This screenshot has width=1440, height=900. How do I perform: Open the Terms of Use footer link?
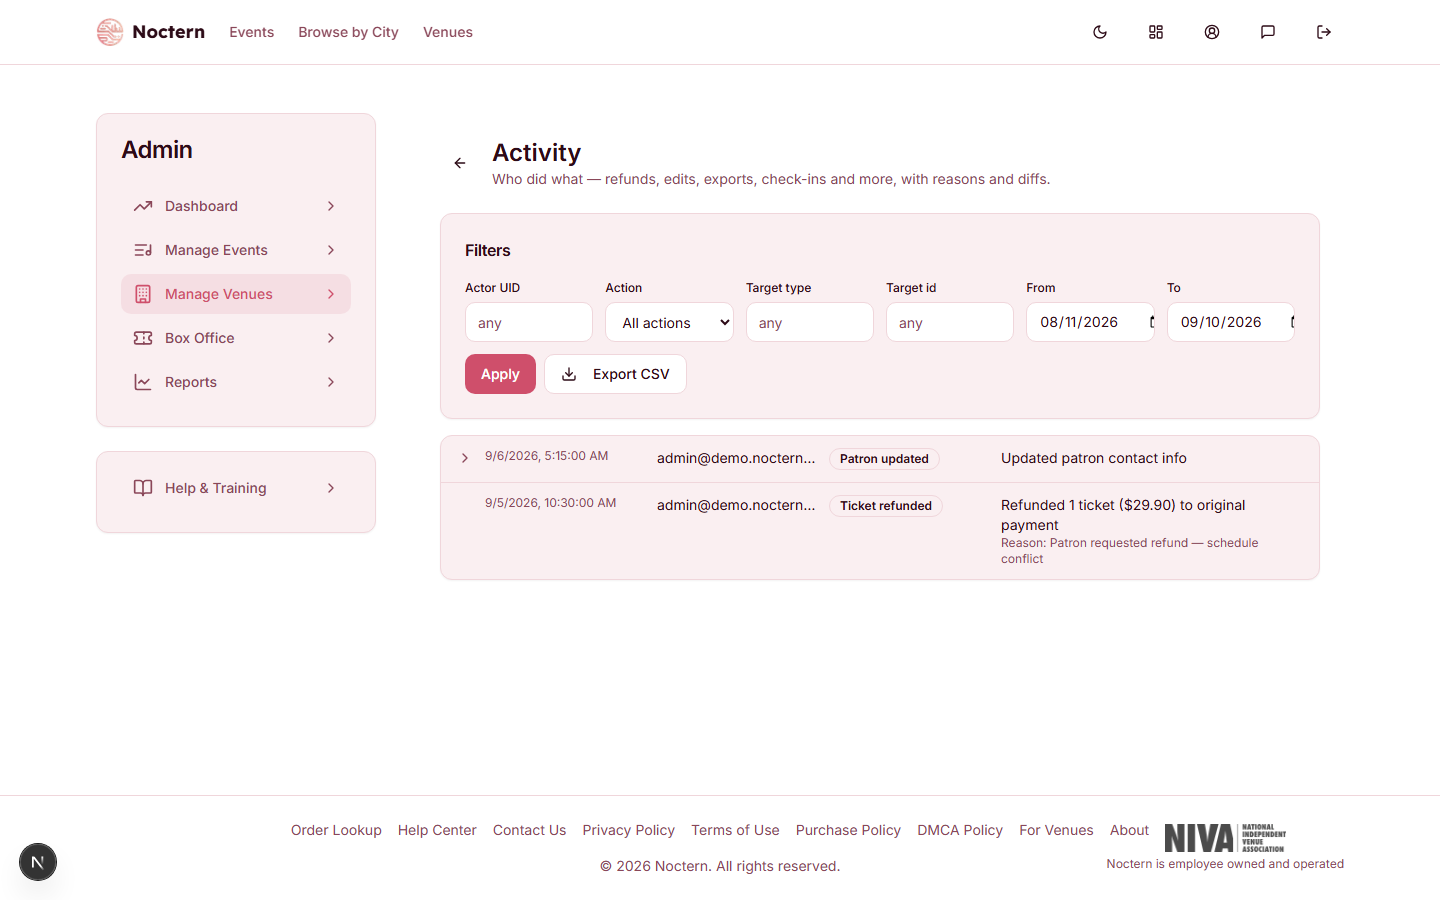(735, 830)
